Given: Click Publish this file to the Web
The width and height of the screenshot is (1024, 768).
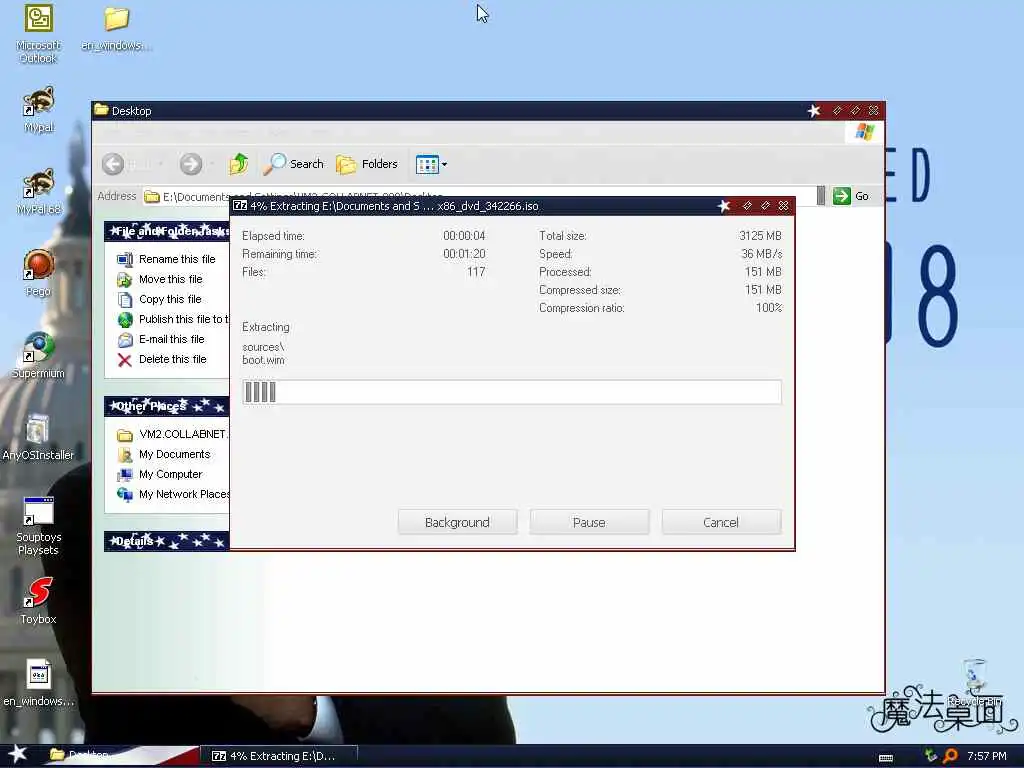Looking at the screenshot, I should coord(173,319).
